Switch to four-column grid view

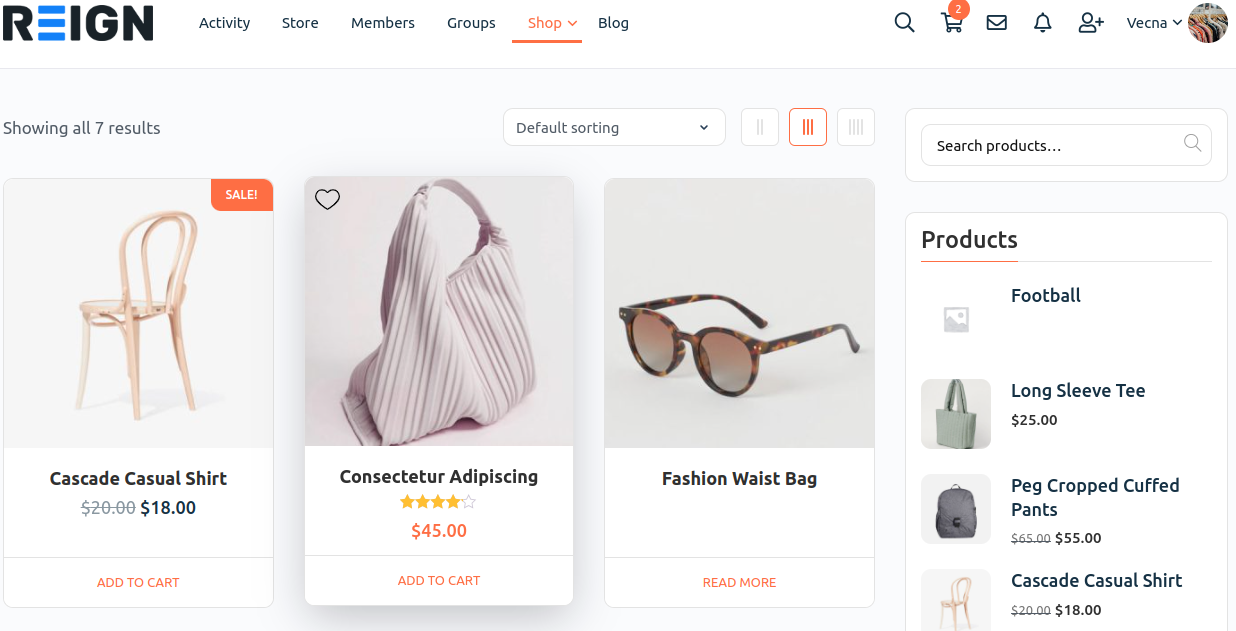pyautogui.click(x=856, y=127)
